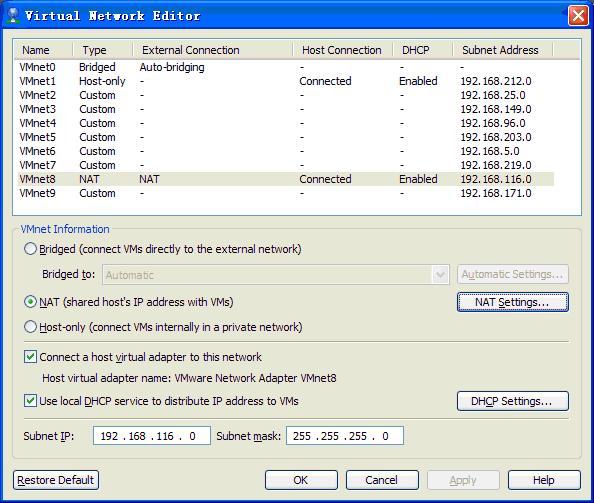Click Enabled DHCP cell in VMnet8 row
The width and height of the screenshot is (594, 503).
[x=418, y=179]
